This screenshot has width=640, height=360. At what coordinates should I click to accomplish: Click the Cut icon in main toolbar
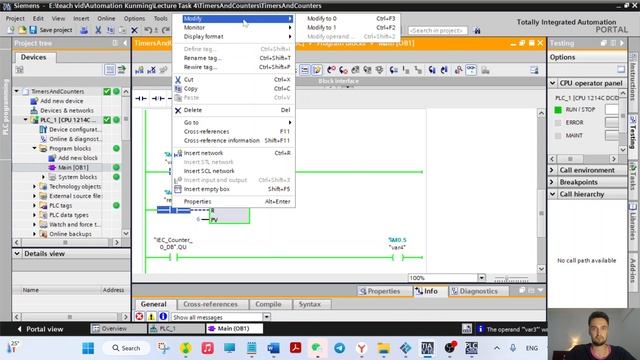(98, 30)
